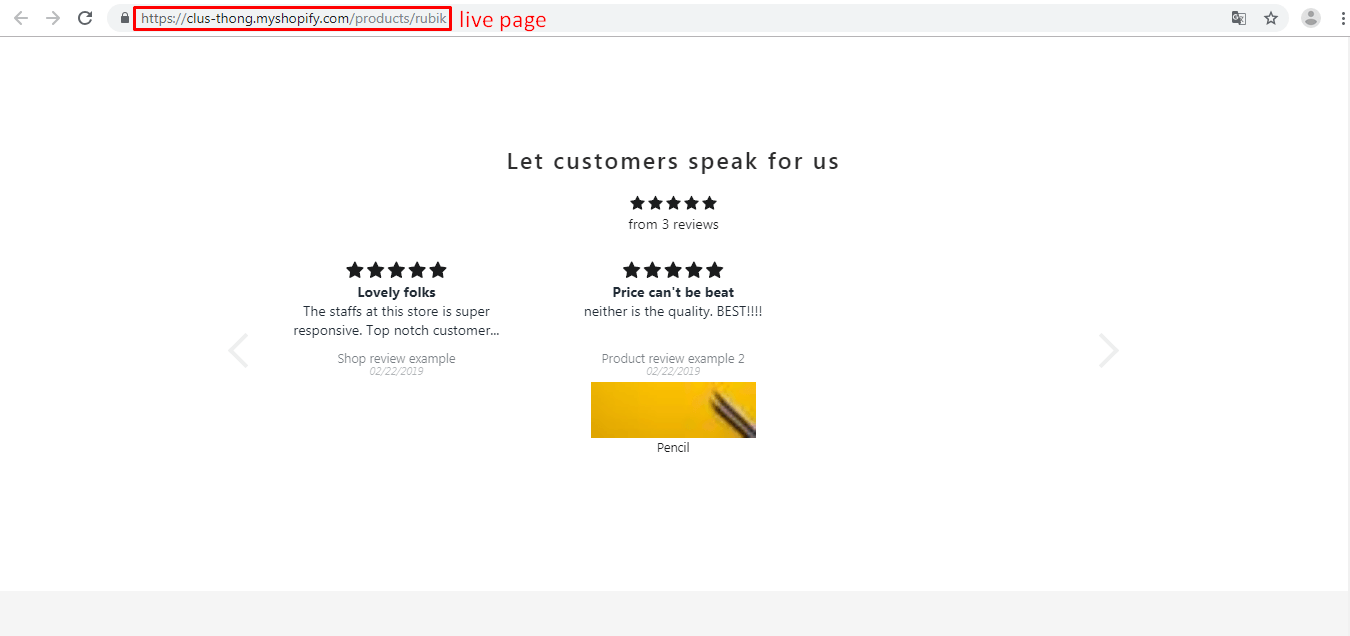Open the 'Pencil' product link

pos(673,448)
